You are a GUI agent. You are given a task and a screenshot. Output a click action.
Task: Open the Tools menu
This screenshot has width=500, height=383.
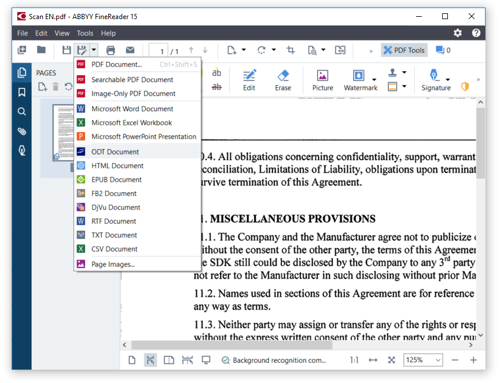(85, 33)
